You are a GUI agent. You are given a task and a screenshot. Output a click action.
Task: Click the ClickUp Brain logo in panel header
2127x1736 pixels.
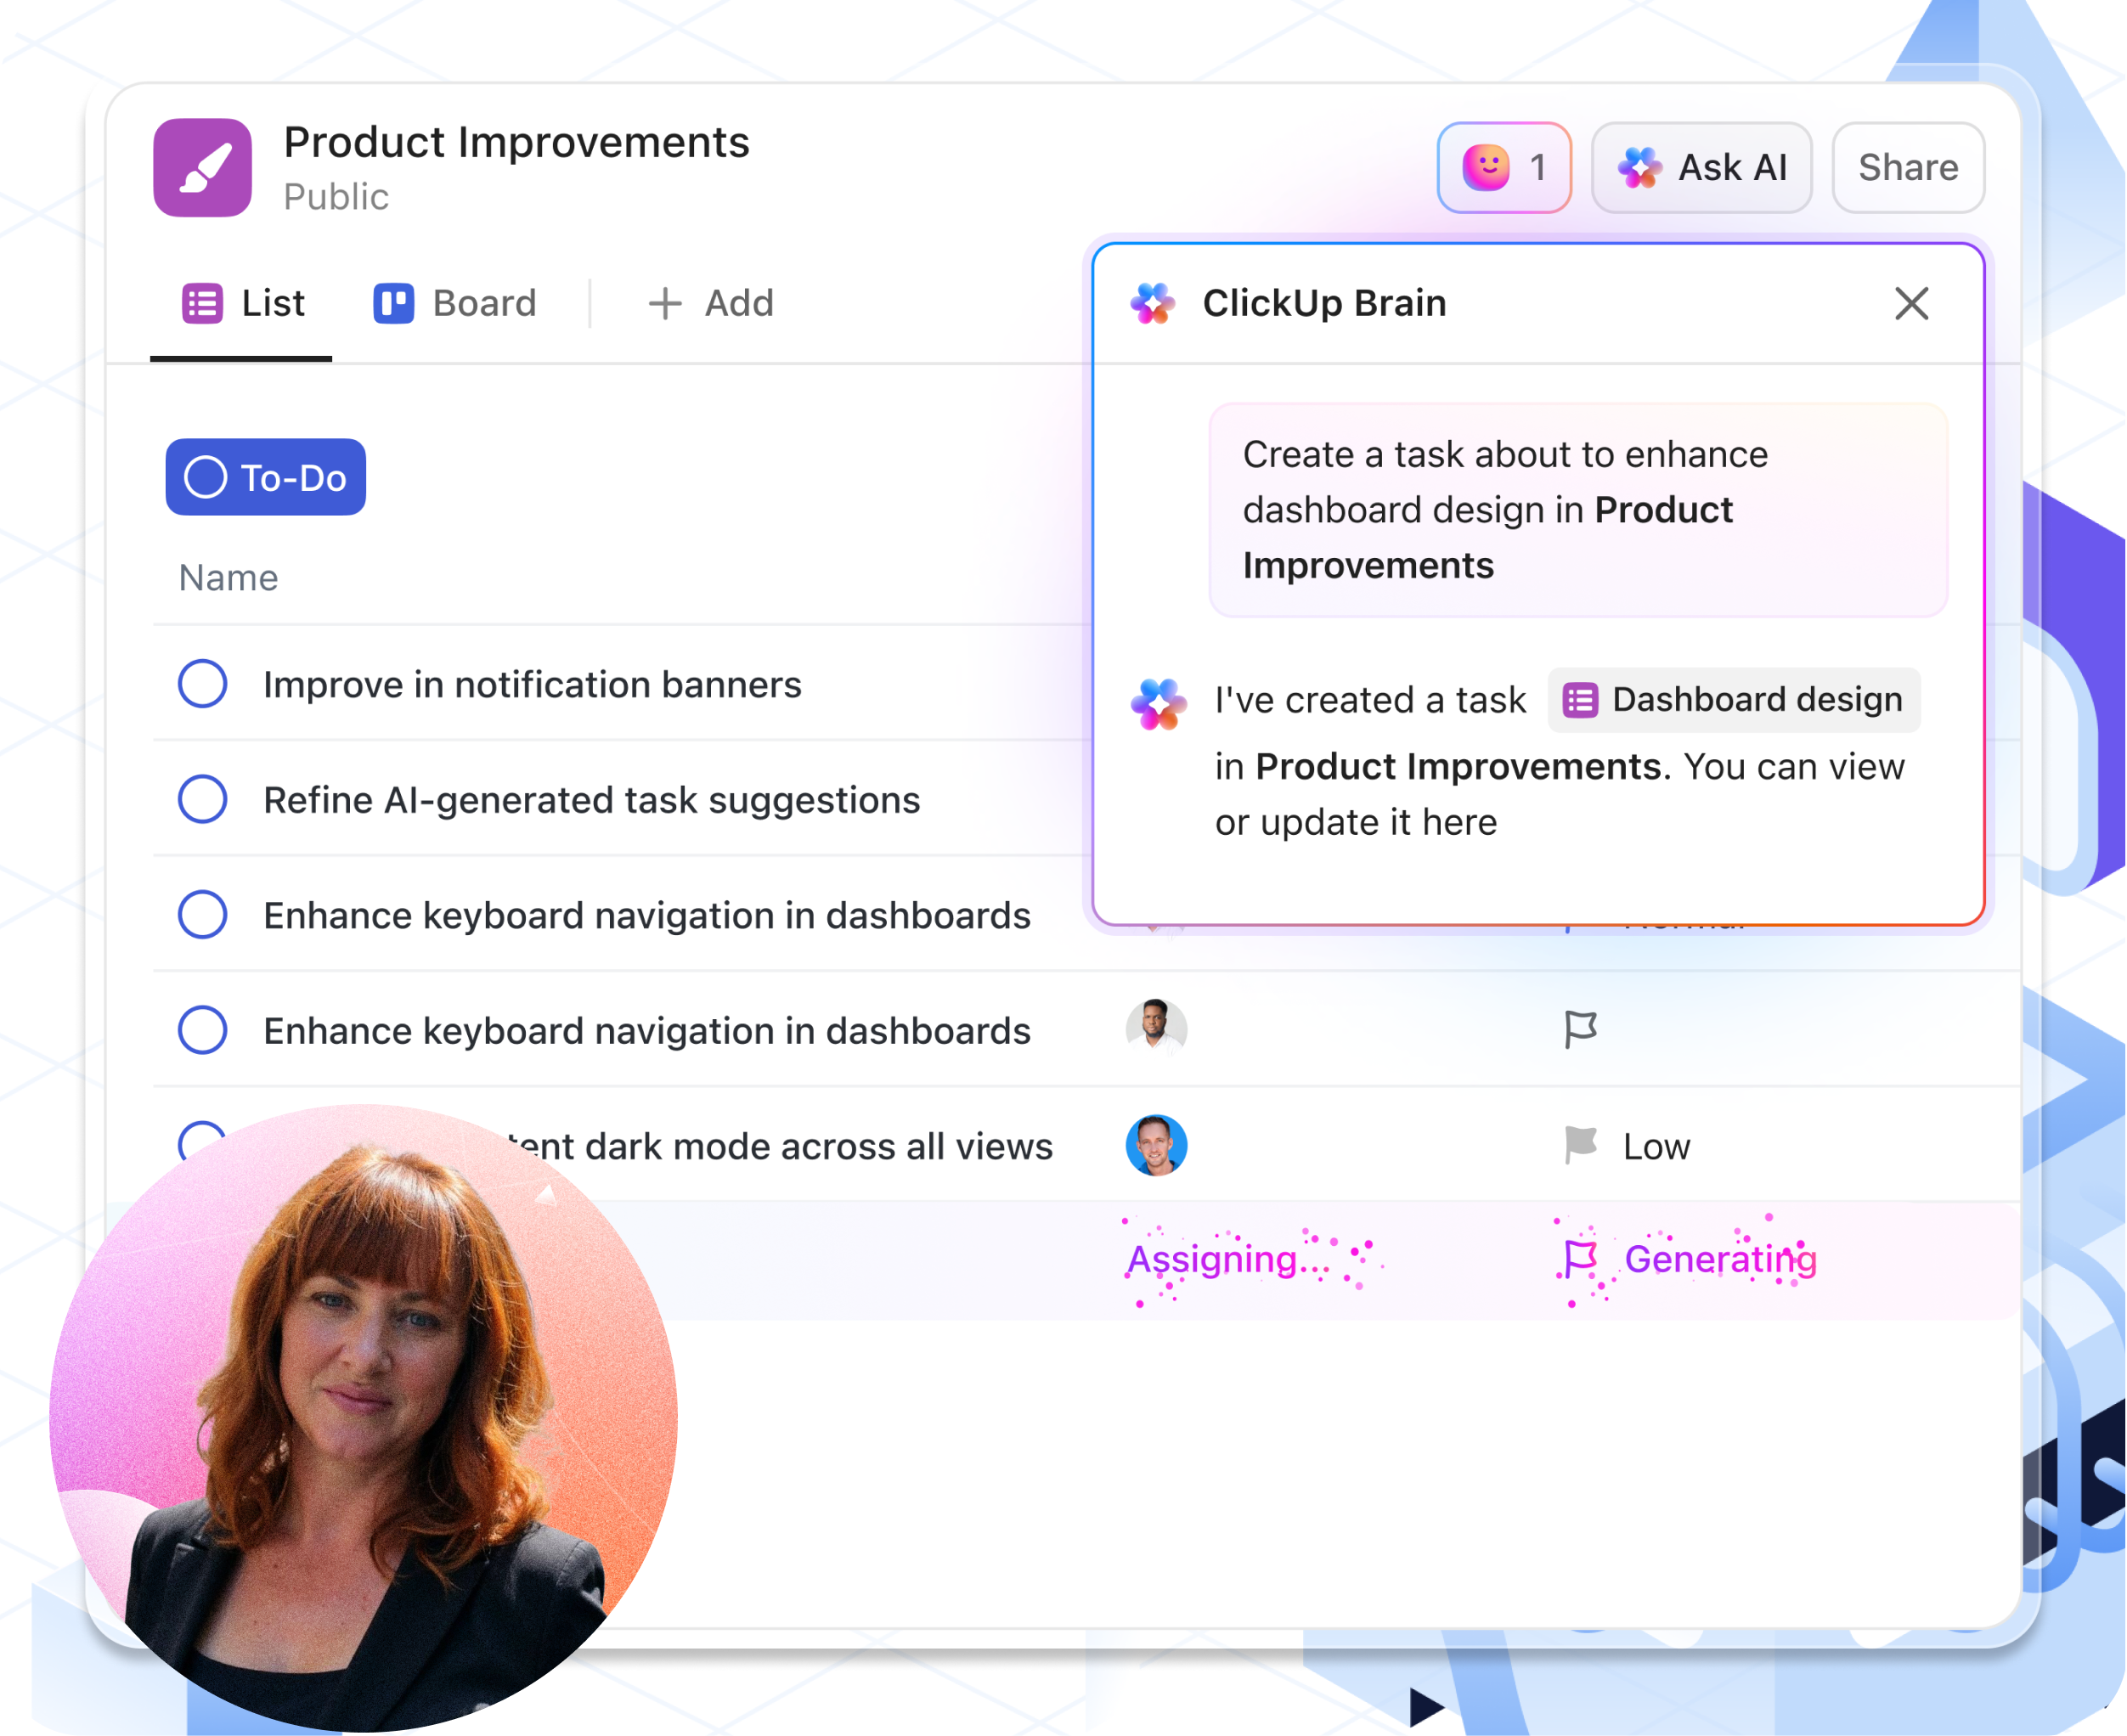(x=1152, y=303)
